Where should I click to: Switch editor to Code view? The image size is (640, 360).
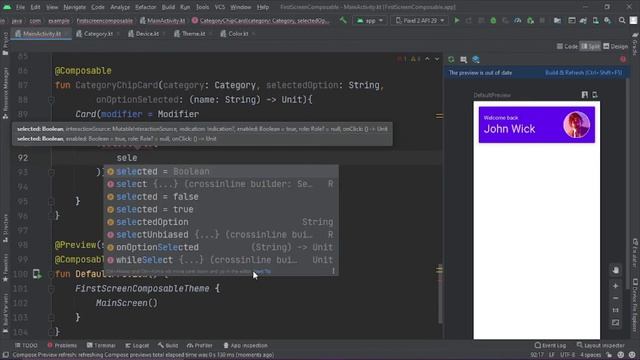[x=567, y=47]
